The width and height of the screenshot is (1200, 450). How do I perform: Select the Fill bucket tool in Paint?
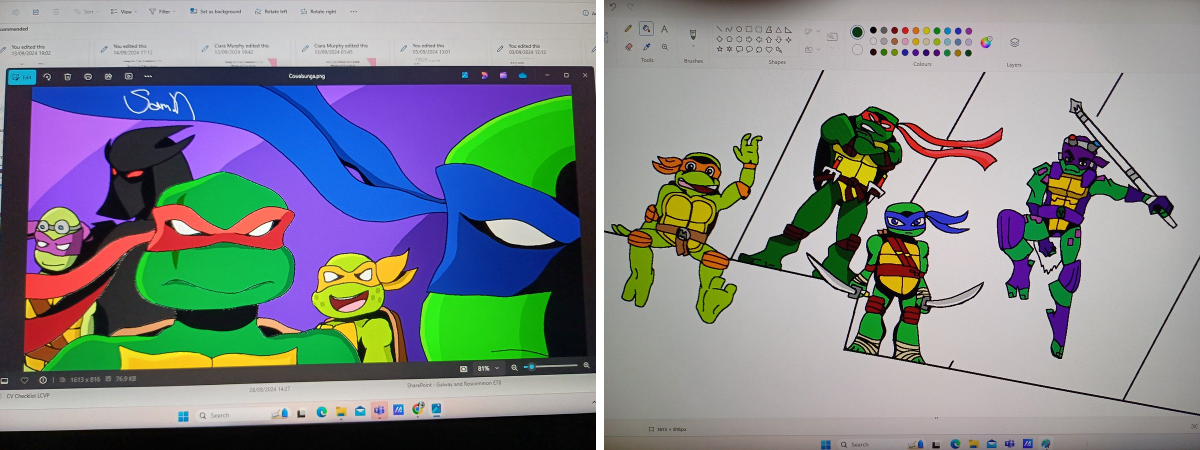pos(646,28)
